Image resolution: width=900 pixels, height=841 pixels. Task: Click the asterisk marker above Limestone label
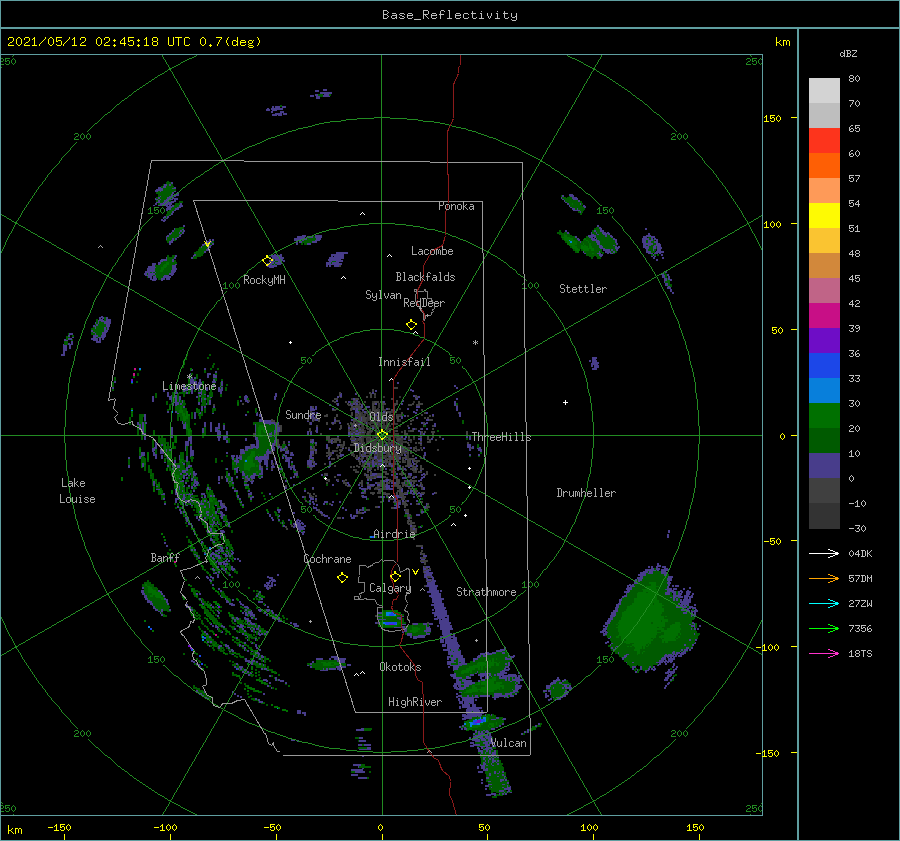(x=189, y=377)
